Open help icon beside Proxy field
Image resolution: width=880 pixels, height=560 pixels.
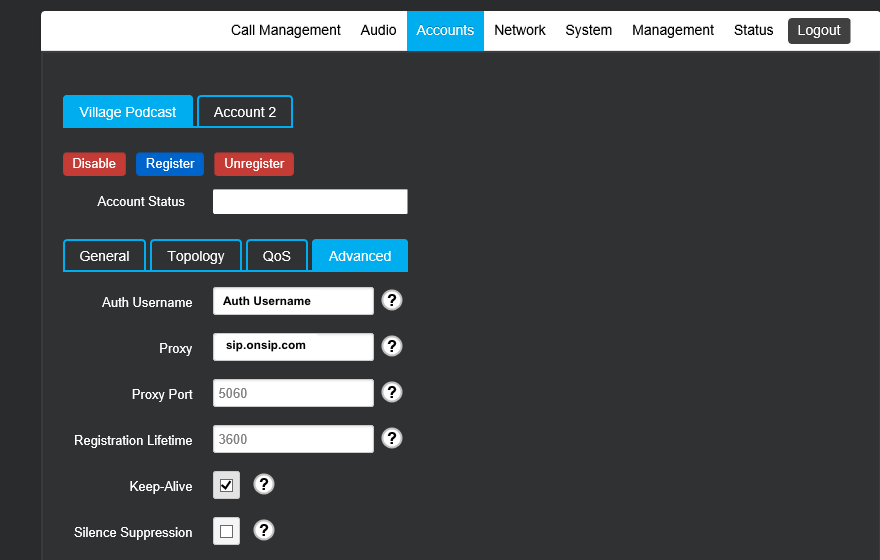[x=392, y=346]
